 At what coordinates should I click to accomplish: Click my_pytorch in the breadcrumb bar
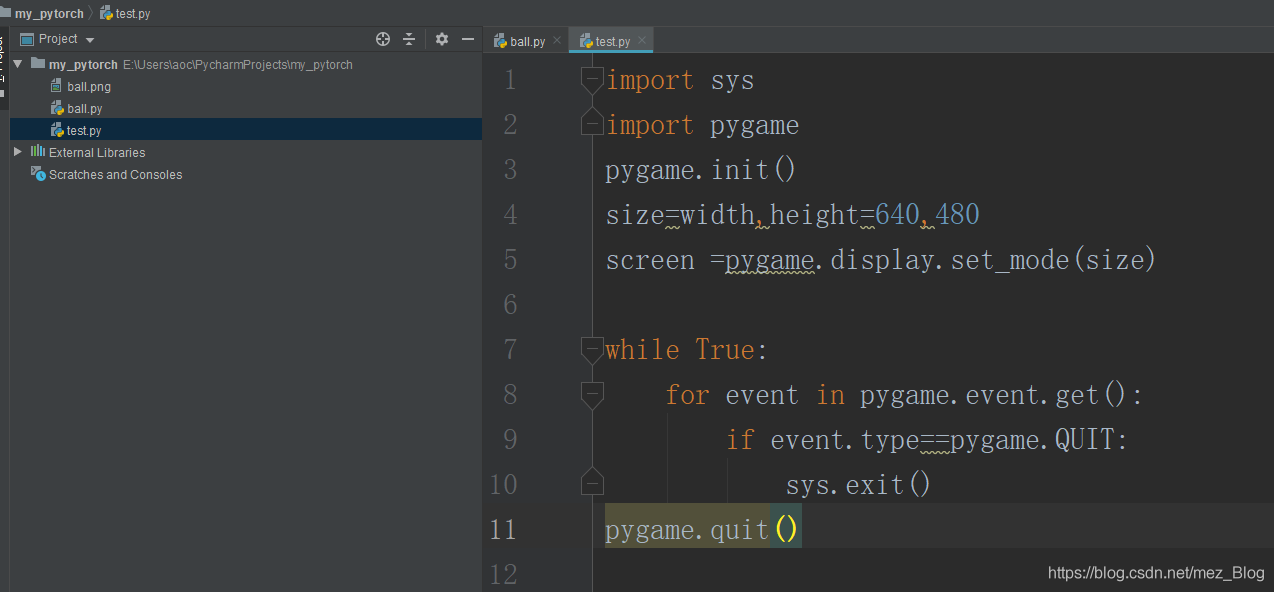[49, 13]
